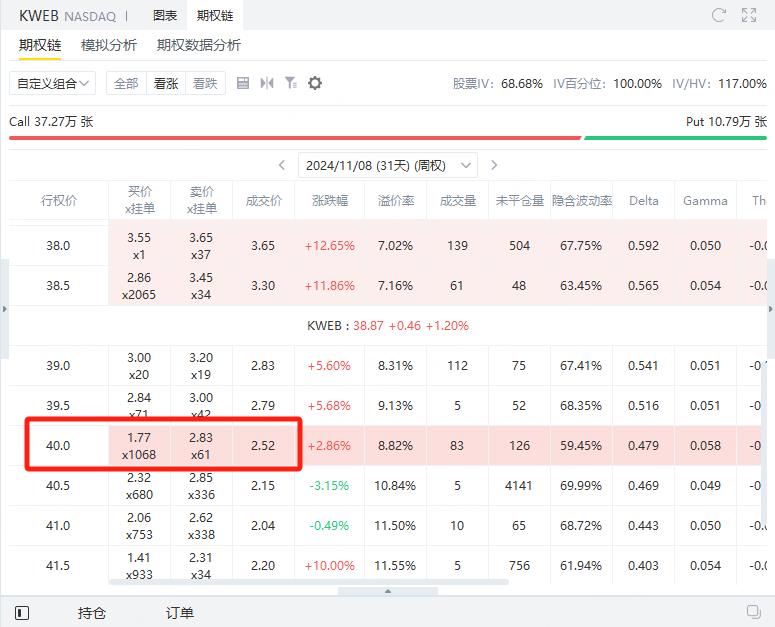Expand panel to fullscreen

pos(749,15)
